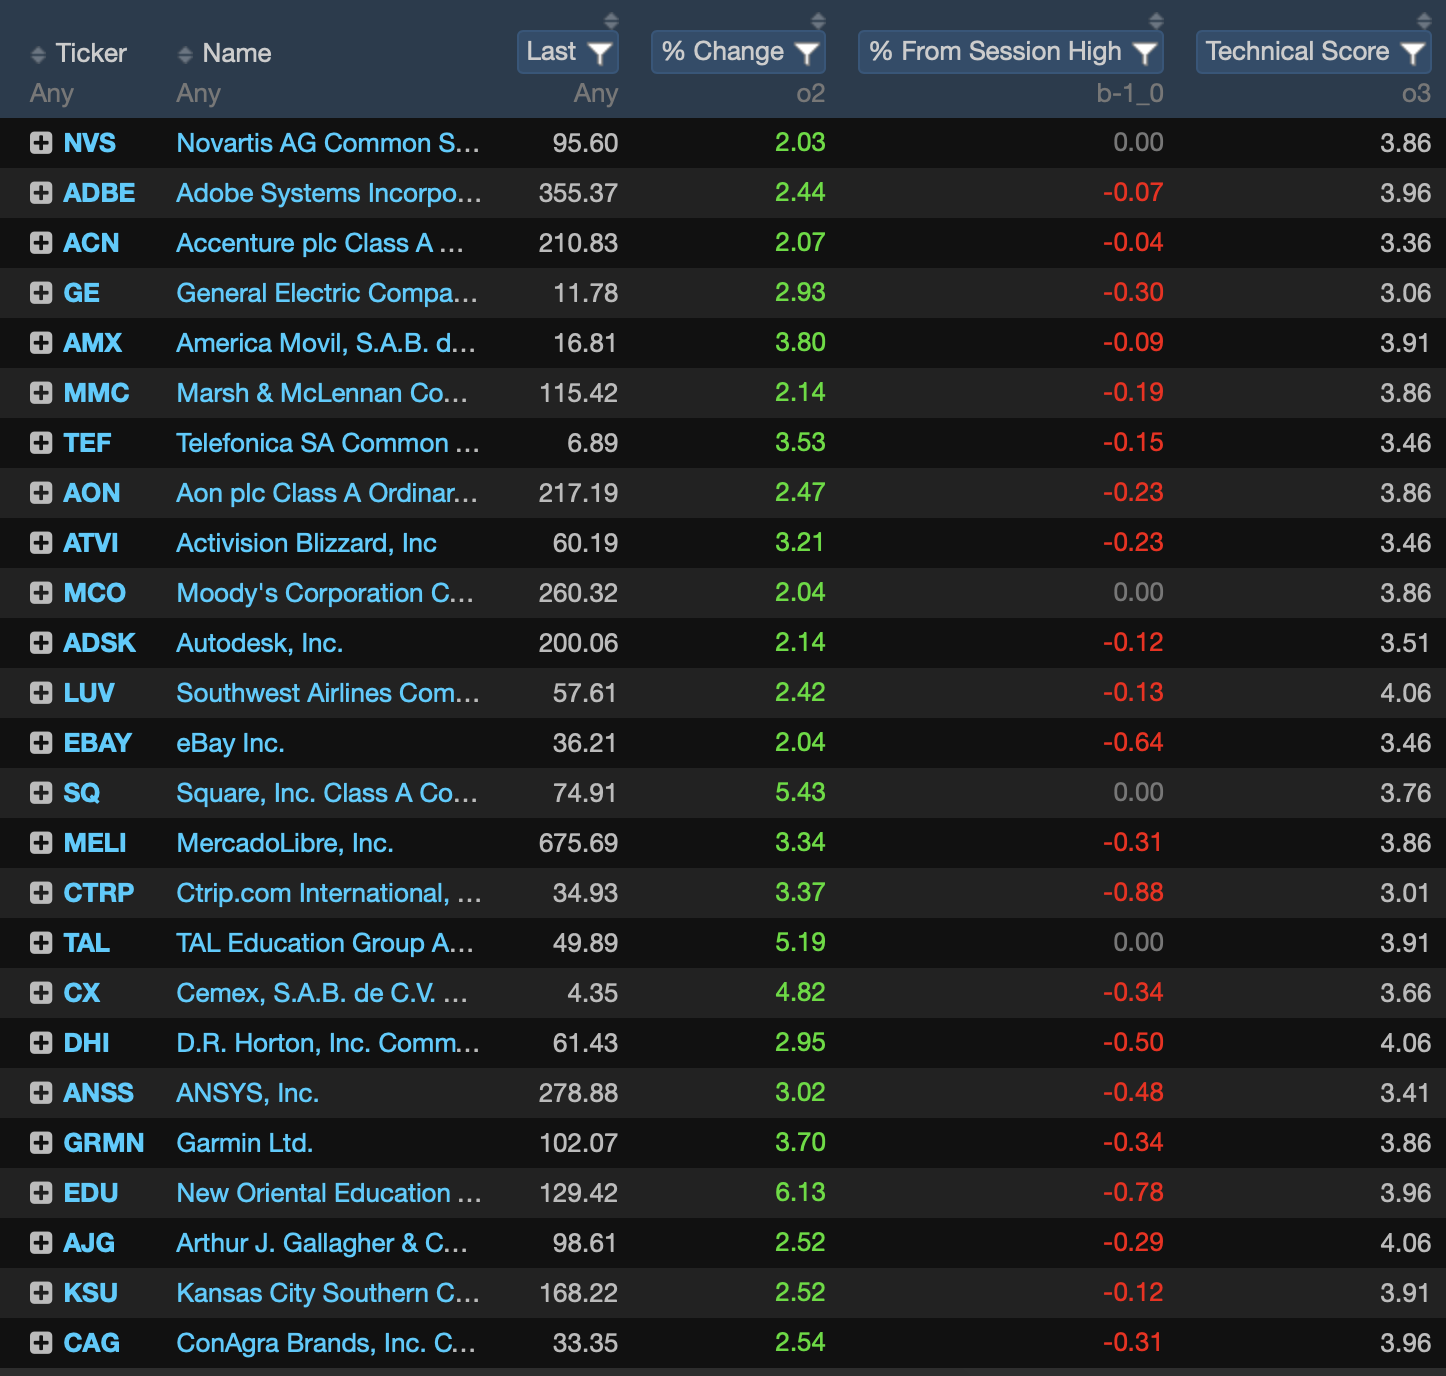Click the plus icon beside CAG
The height and width of the screenshot is (1376, 1446).
tap(41, 1343)
